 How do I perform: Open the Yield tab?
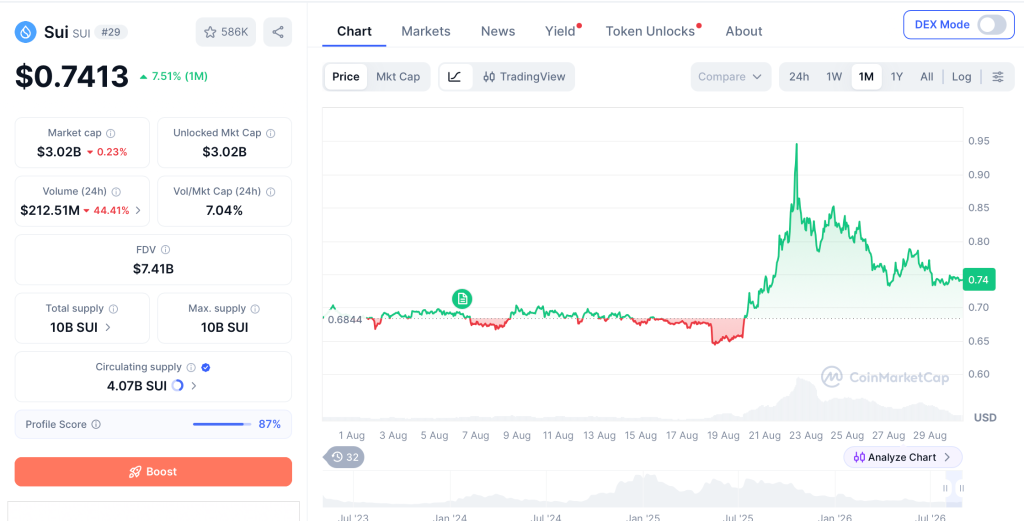[x=560, y=31]
